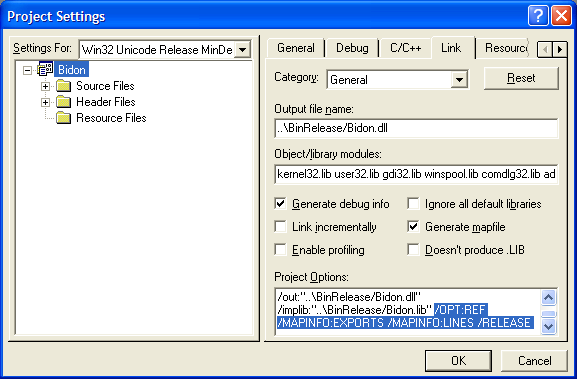Uncheck Generate mapfile option
Image resolution: width=577 pixels, height=379 pixels.
click(x=413, y=227)
